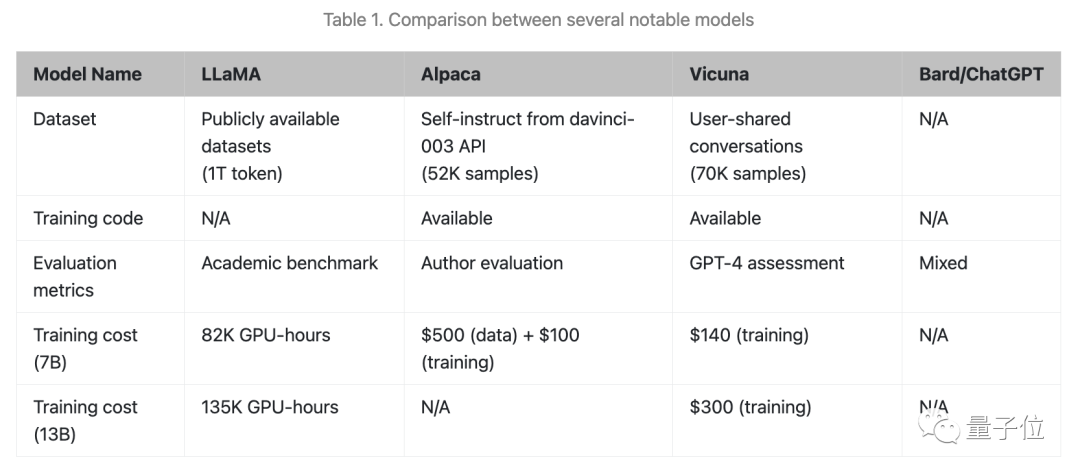
Task: Click the 量子位 watermark text
Action: (1005, 429)
